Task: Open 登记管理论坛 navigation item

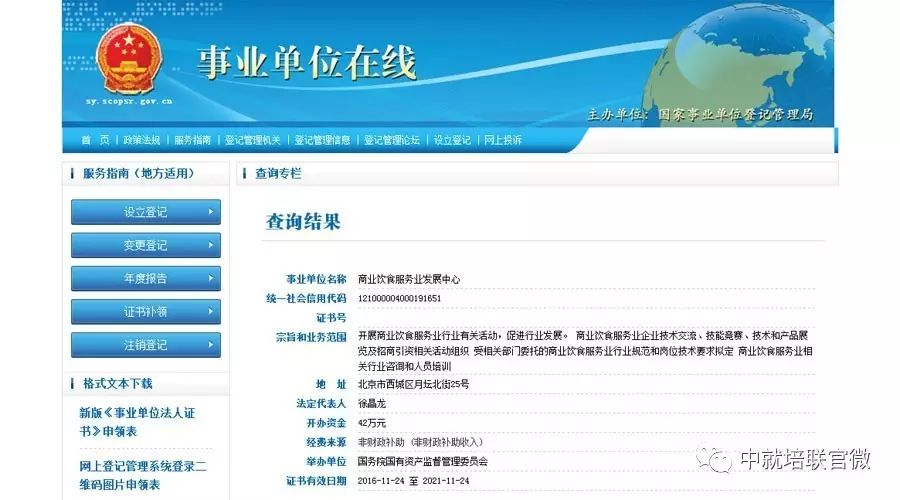Action: point(391,140)
